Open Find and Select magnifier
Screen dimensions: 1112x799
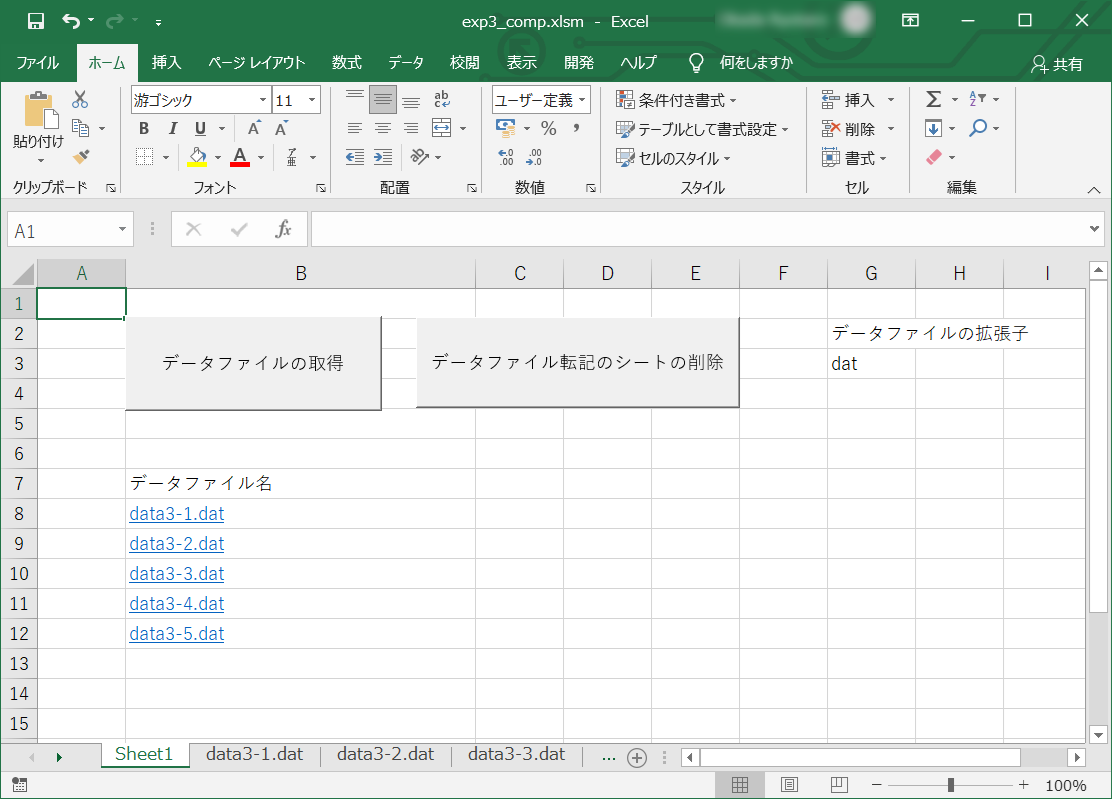pos(978,128)
